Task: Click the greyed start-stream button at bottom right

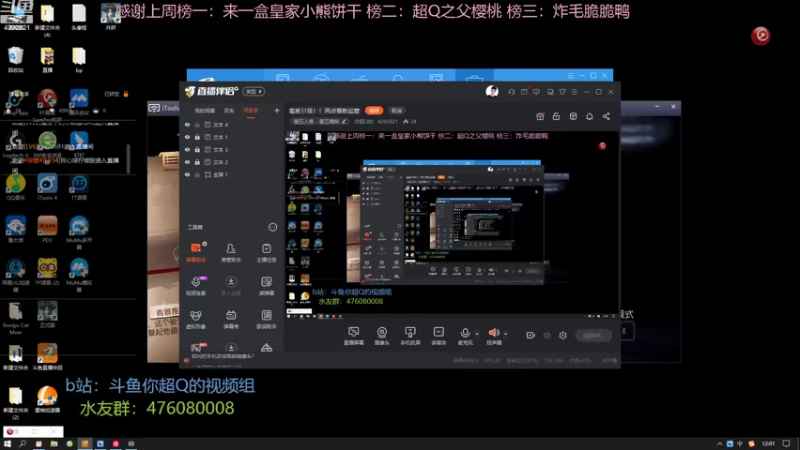Action: point(593,335)
